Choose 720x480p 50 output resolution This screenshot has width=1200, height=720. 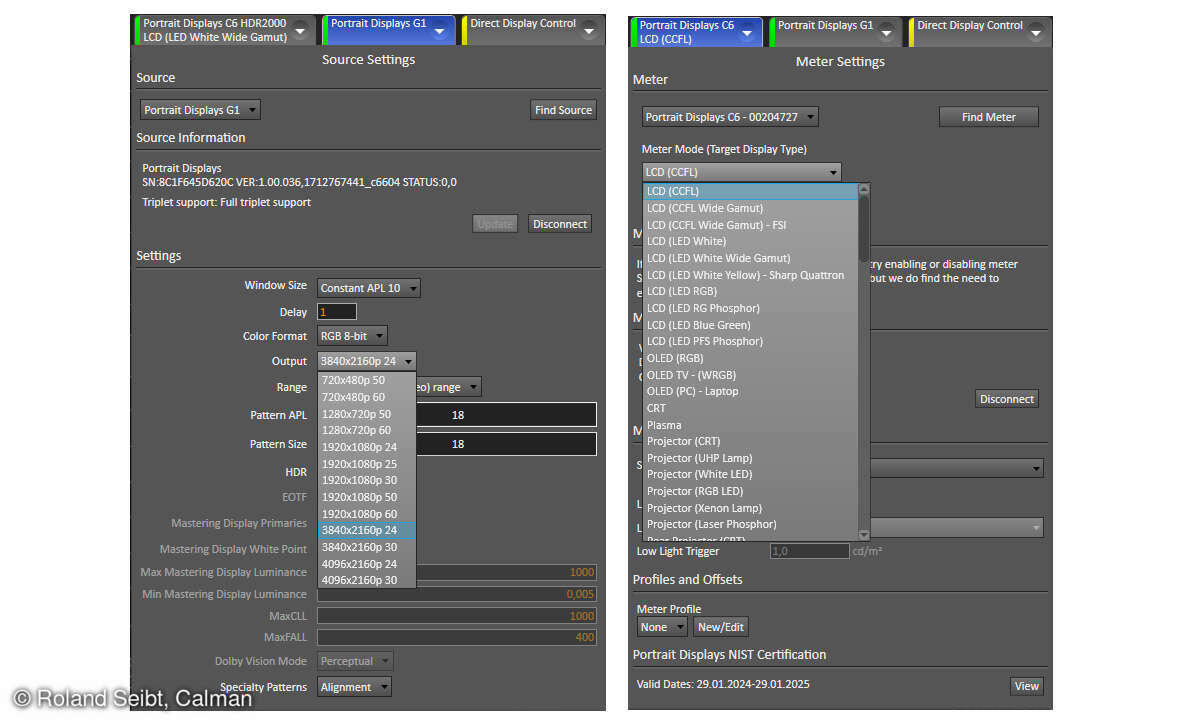pyautogui.click(x=367, y=380)
